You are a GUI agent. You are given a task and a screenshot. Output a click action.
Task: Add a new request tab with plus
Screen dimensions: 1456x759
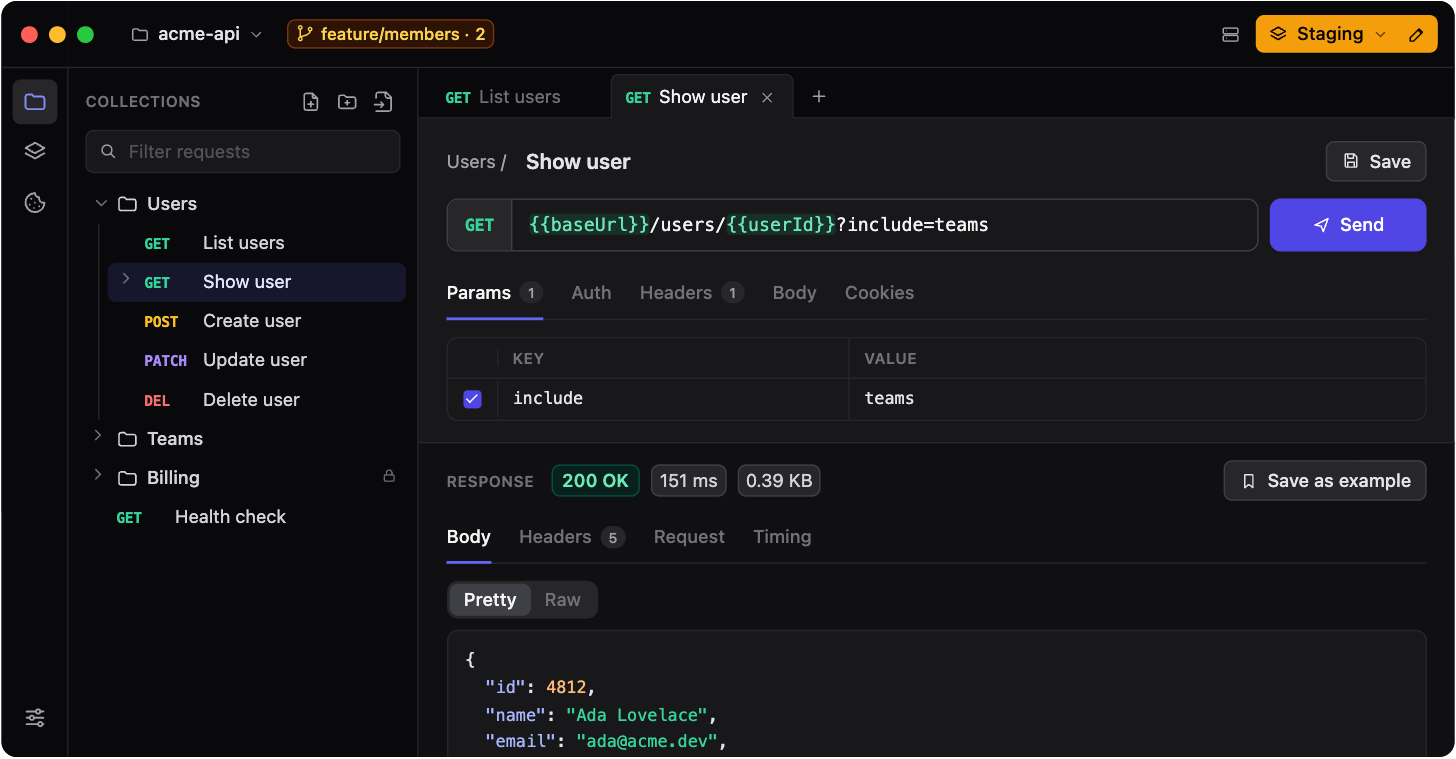pyautogui.click(x=819, y=97)
